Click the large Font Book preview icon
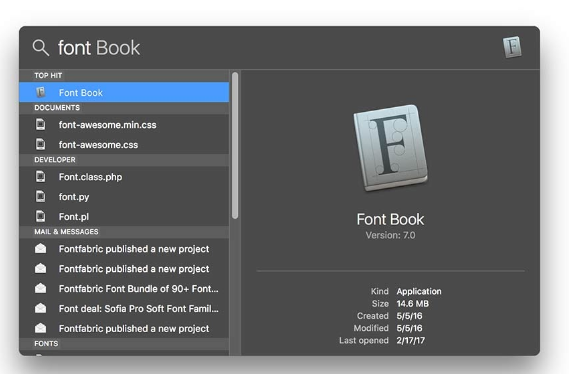Image resolution: width=574 pixels, height=374 pixels. 391,147
